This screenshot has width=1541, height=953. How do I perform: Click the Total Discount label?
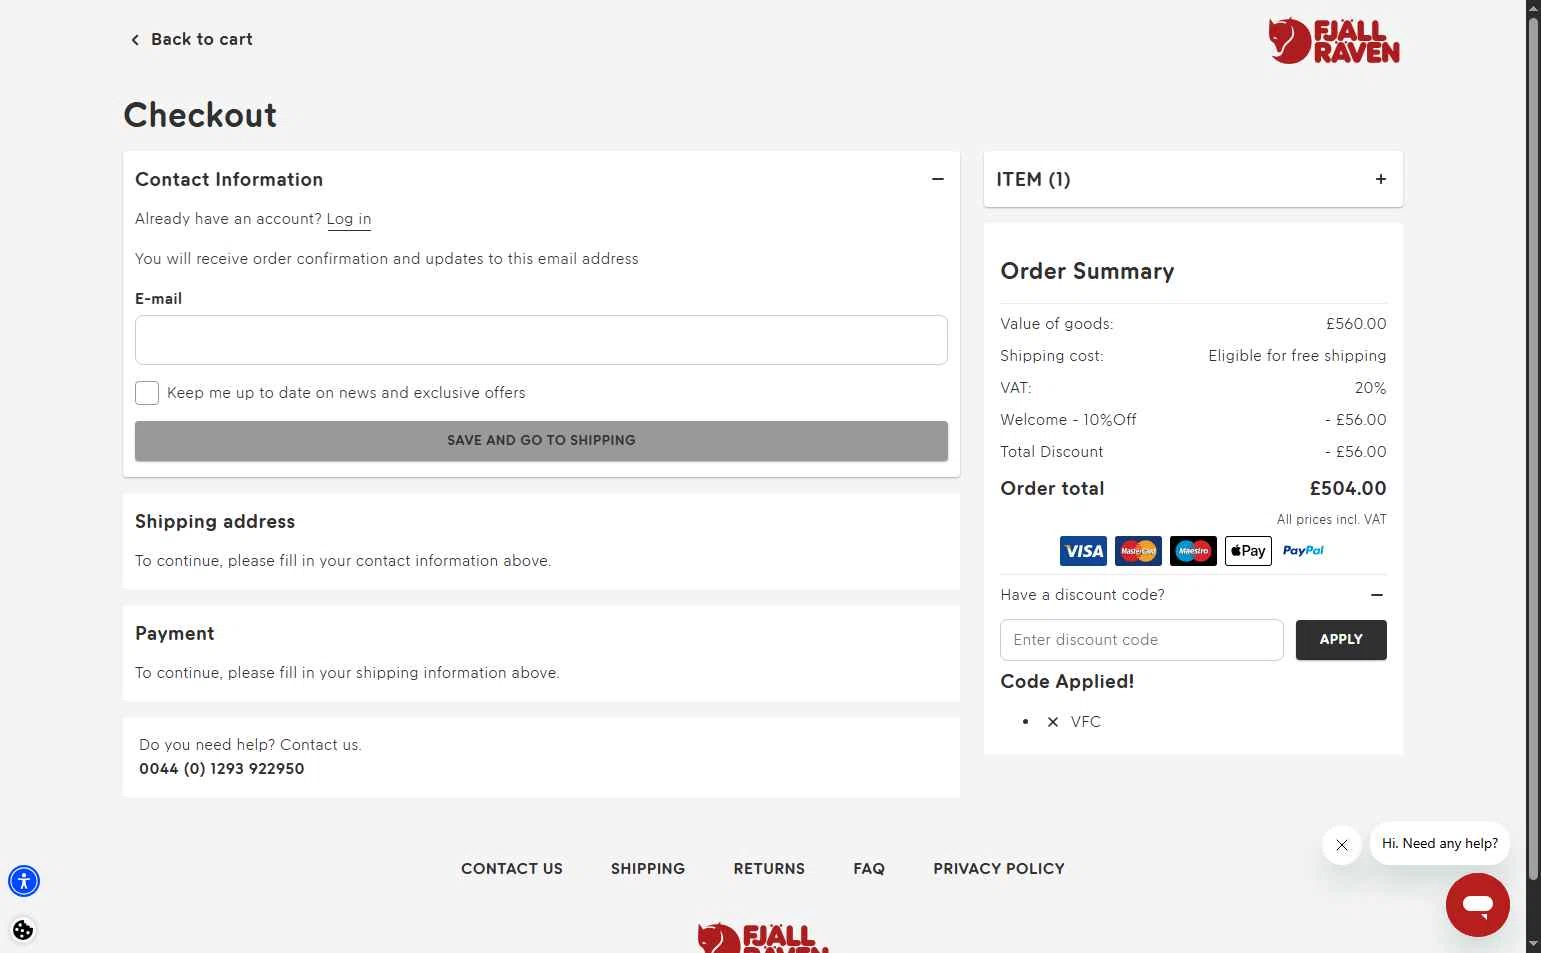(1052, 452)
